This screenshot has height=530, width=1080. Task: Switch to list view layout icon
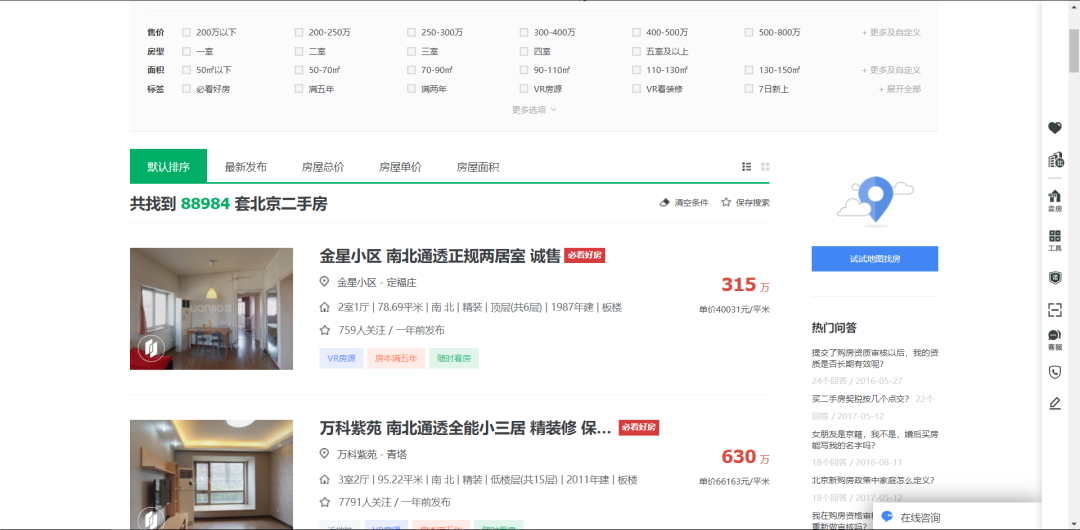[747, 167]
